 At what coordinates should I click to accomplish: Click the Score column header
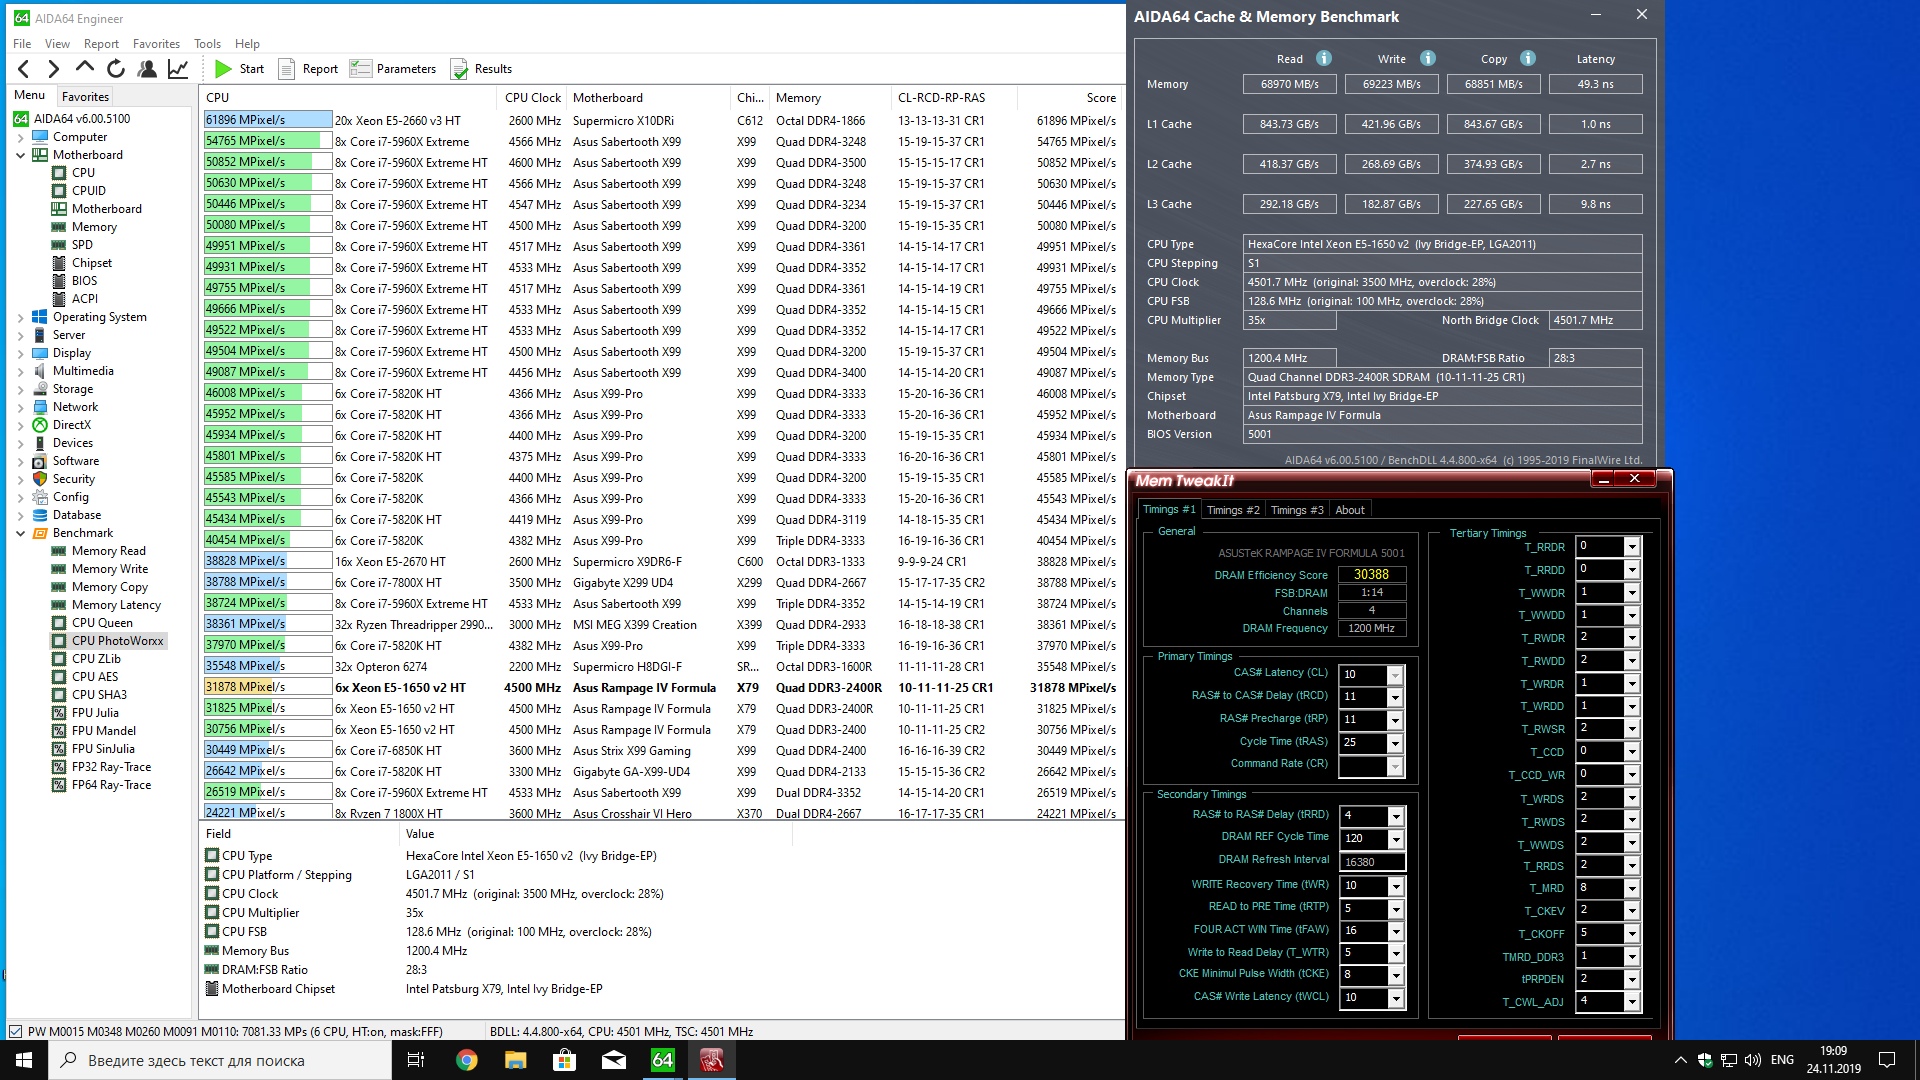tap(1100, 98)
